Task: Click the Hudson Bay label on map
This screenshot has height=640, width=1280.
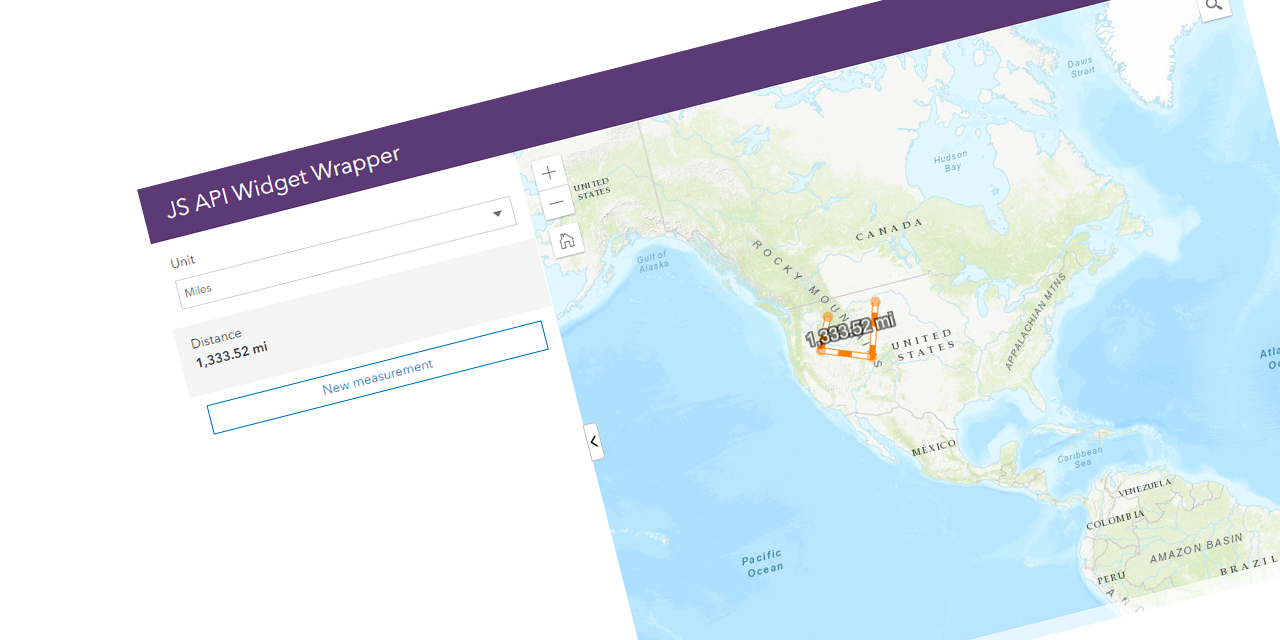Action: (x=950, y=162)
